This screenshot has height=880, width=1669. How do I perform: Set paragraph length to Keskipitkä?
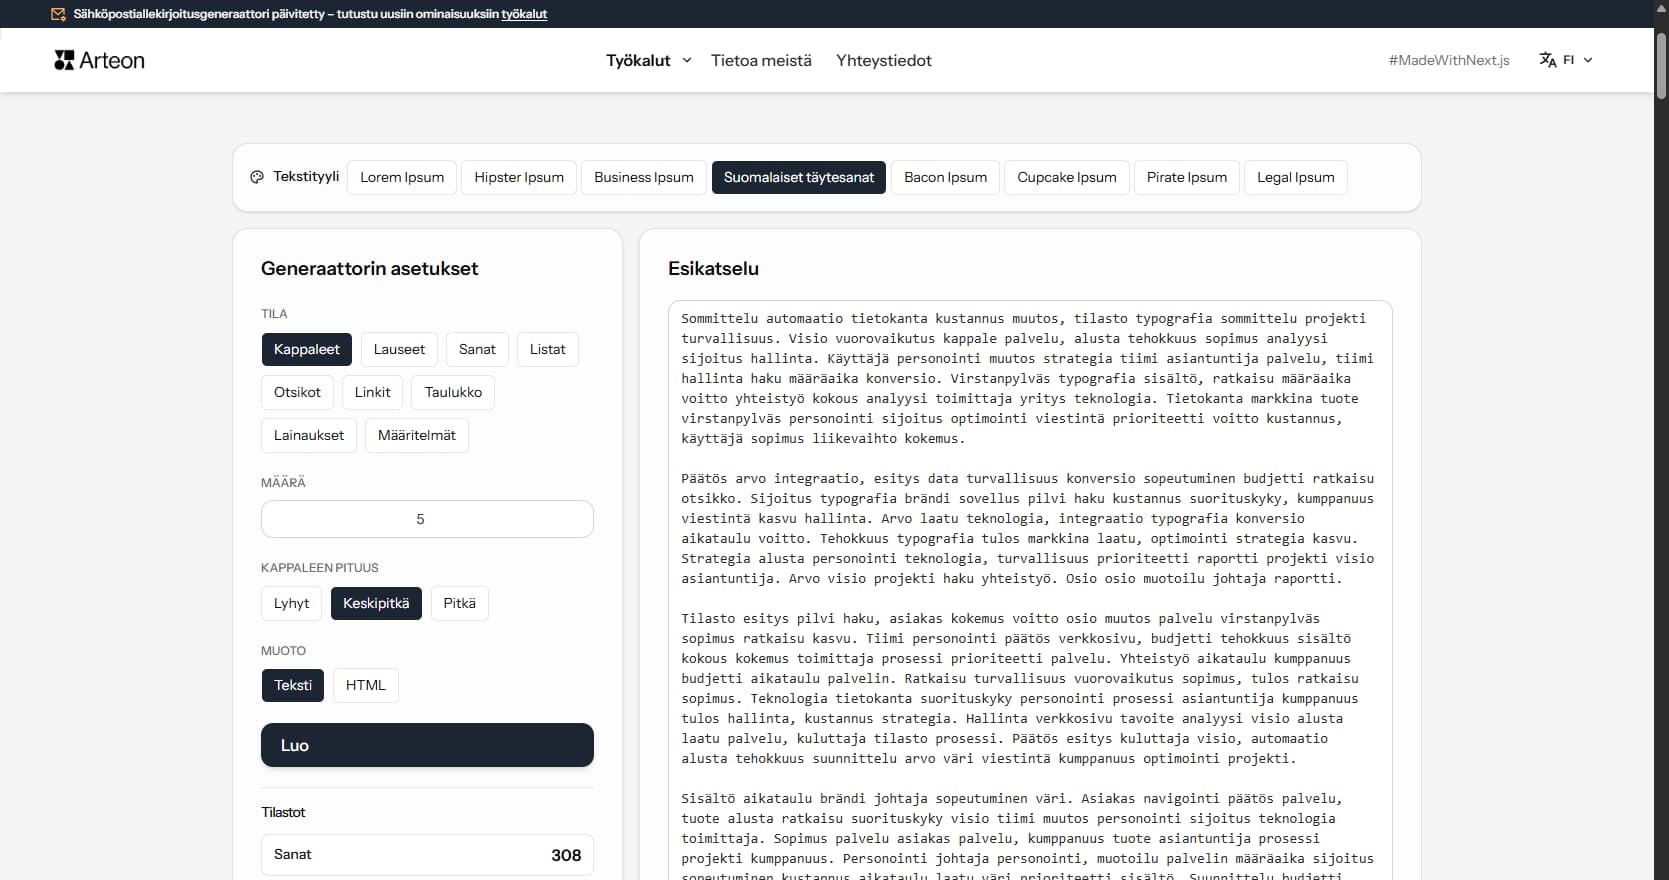pos(376,603)
